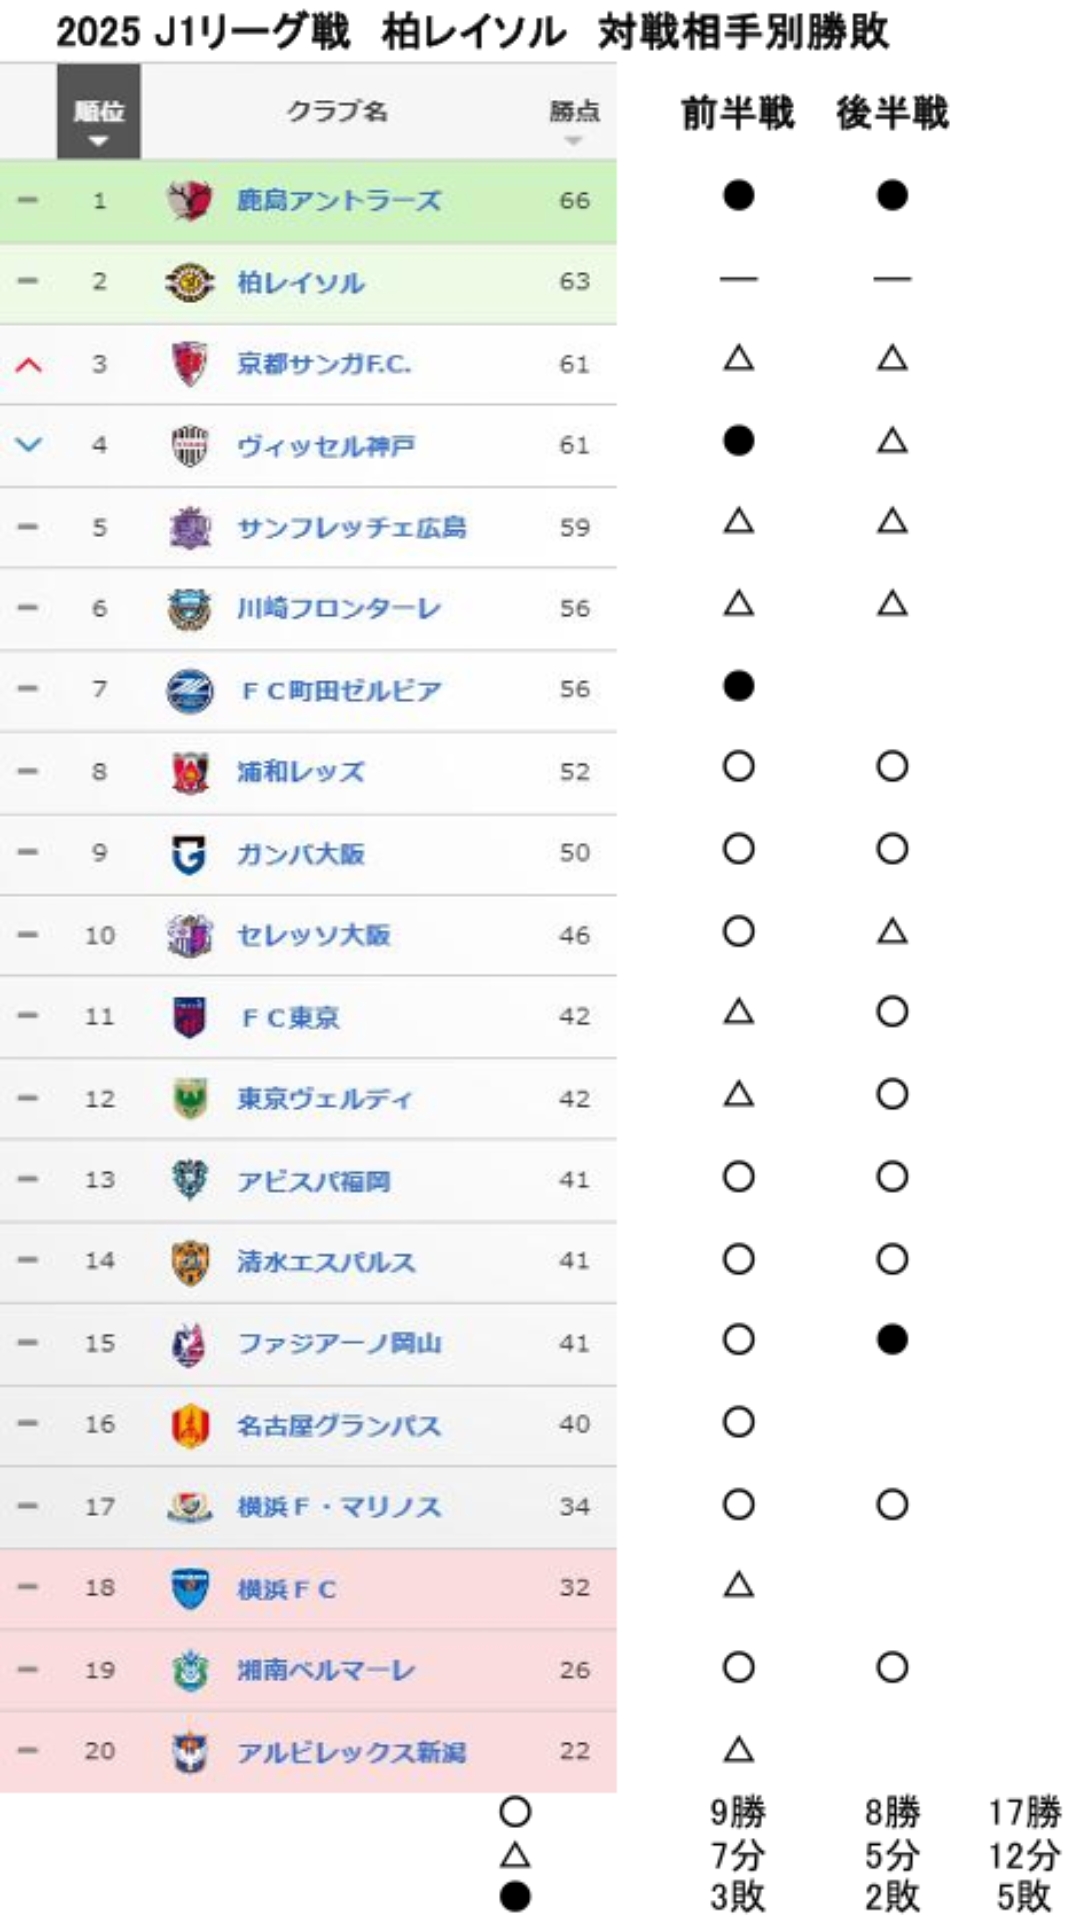This screenshot has width=1080, height=1920.
Task: Click the Vissel Kobe crest icon
Action: coord(189,446)
